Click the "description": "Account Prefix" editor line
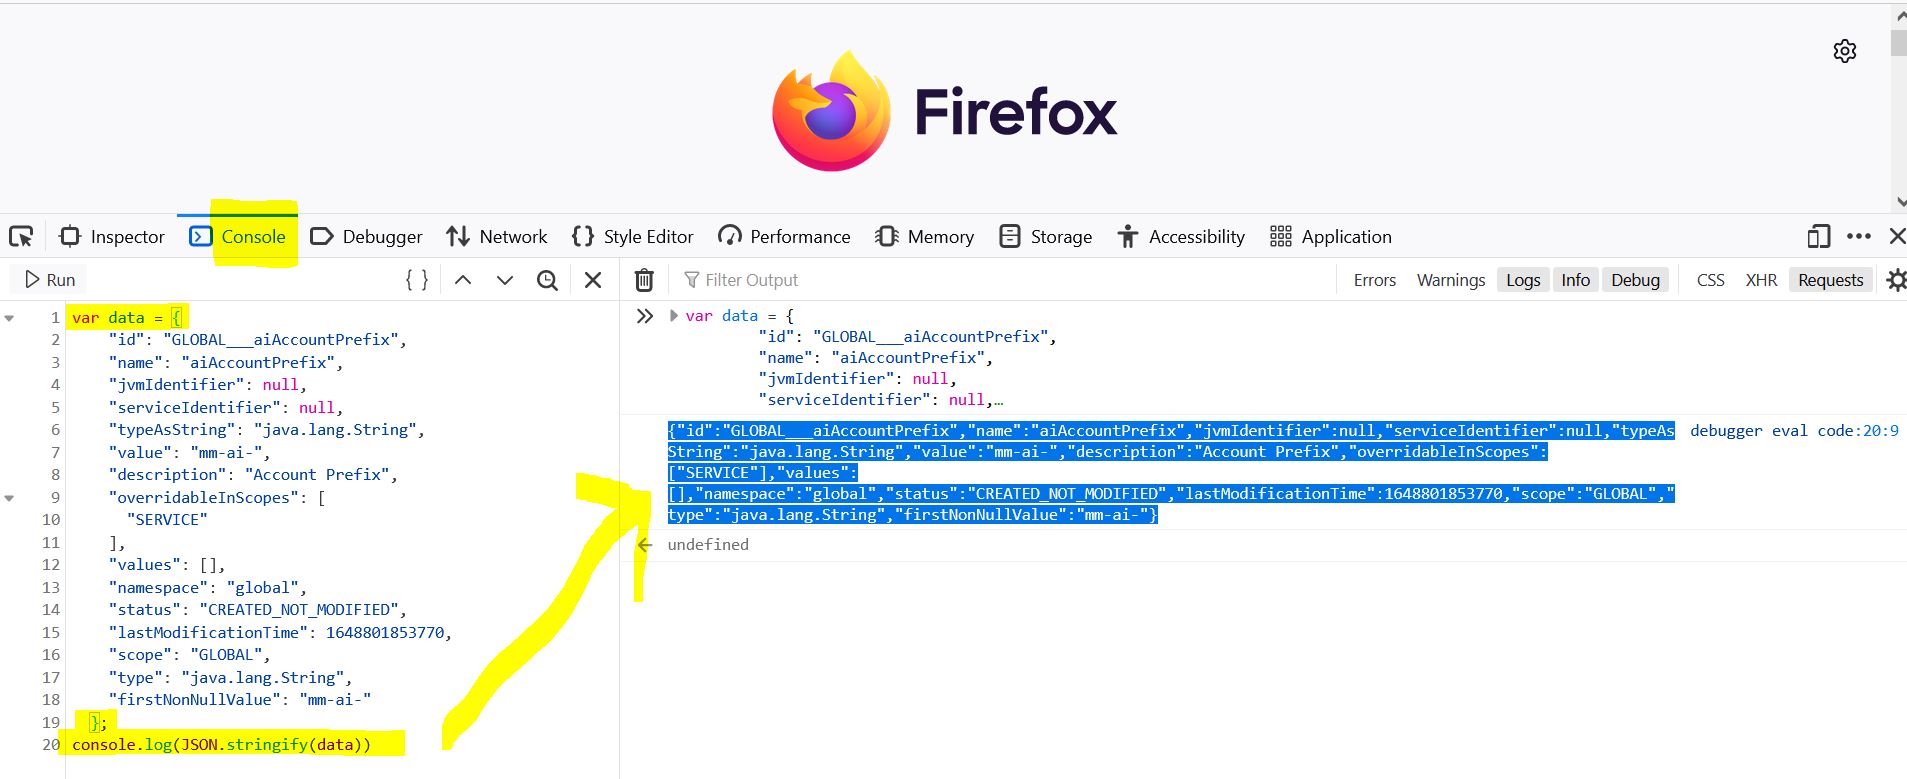Viewport: 1907px width, 779px height. (x=253, y=475)
